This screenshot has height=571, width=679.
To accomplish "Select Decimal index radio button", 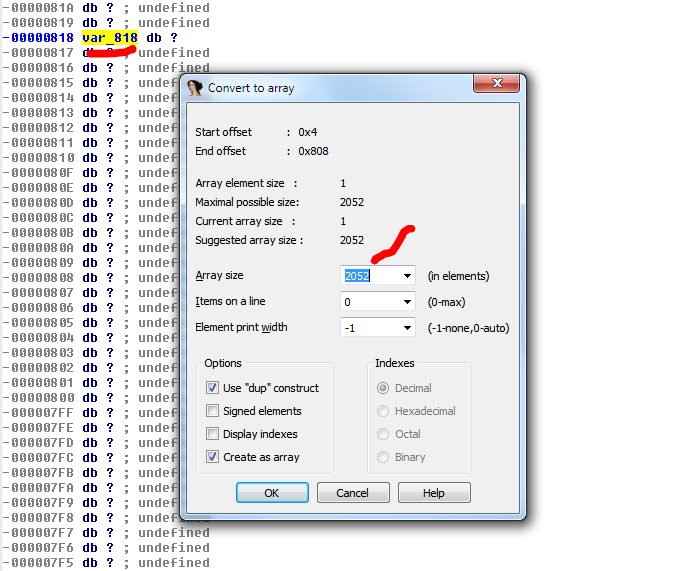I will pos(383,388).
